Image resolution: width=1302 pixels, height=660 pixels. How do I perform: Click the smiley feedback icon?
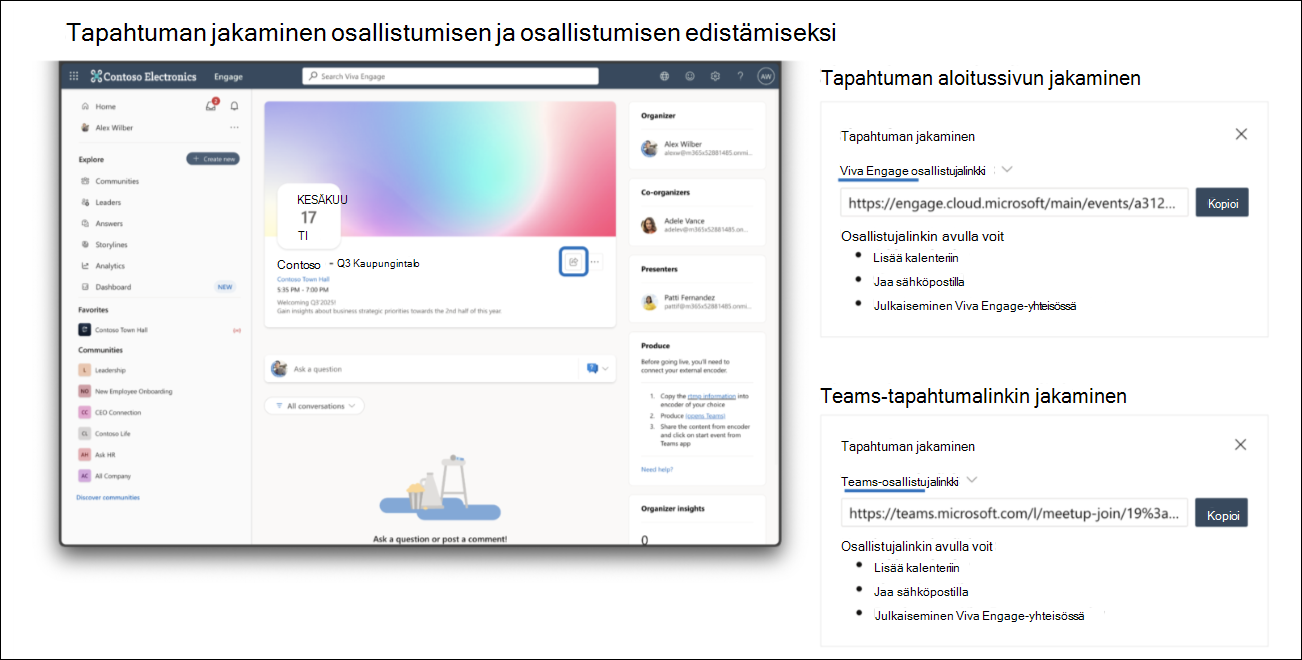(x=690, y=76)
